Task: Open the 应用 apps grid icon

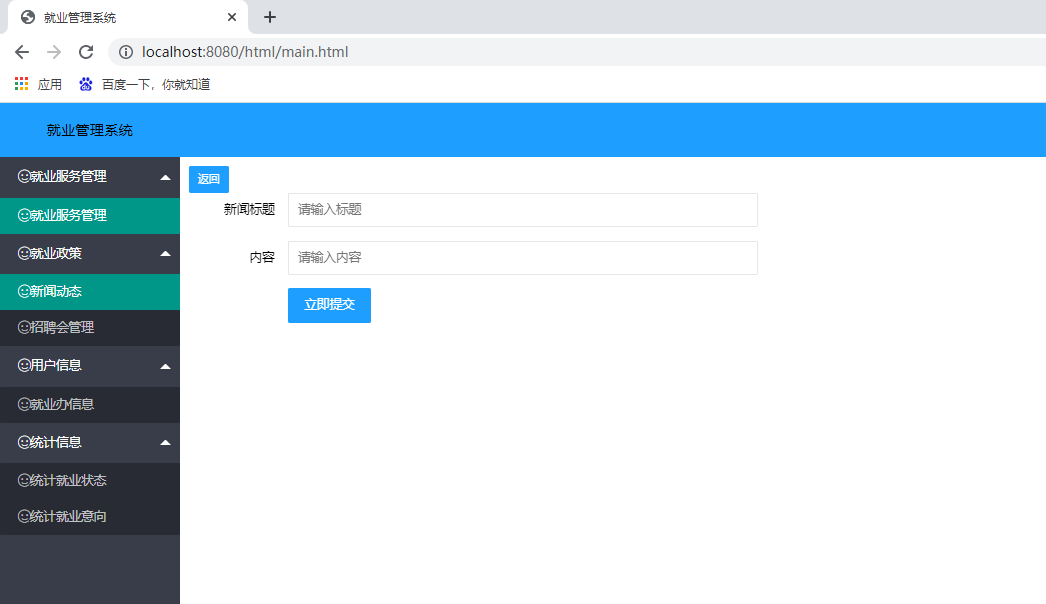Action: point(20,84)
